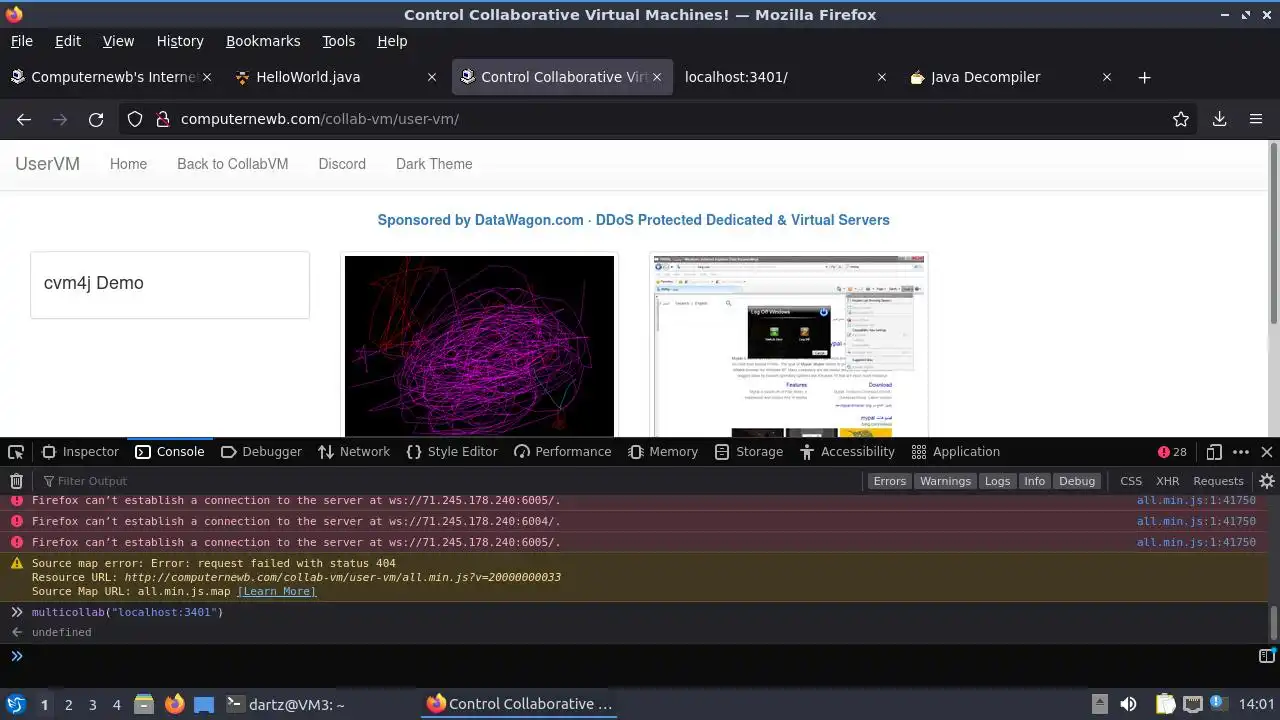Open the system start menu icon
This screenshot has height=720, width=1280.
click(x=16, y=704)
